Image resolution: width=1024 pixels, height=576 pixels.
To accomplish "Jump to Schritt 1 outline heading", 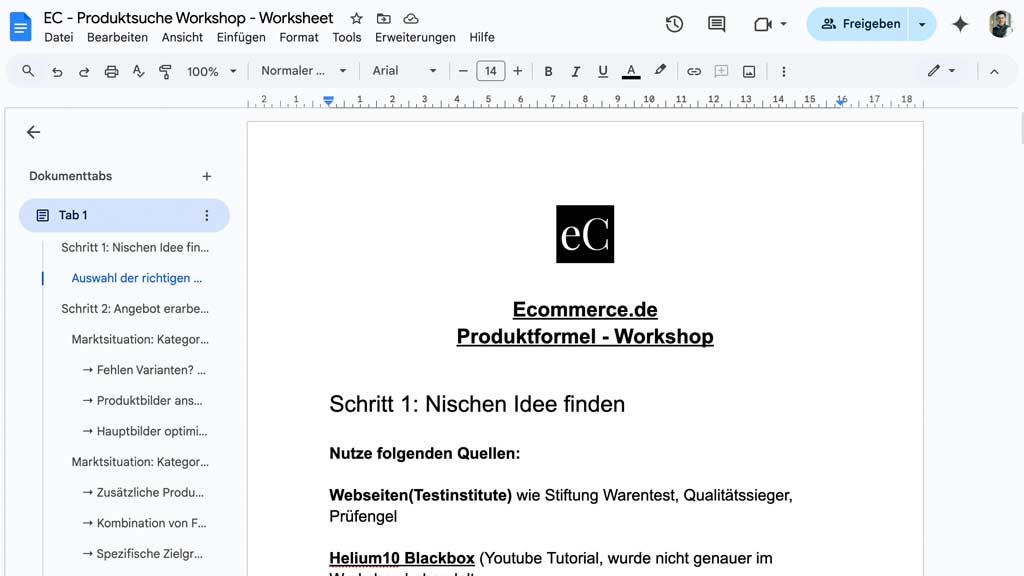I will [135, 248].
